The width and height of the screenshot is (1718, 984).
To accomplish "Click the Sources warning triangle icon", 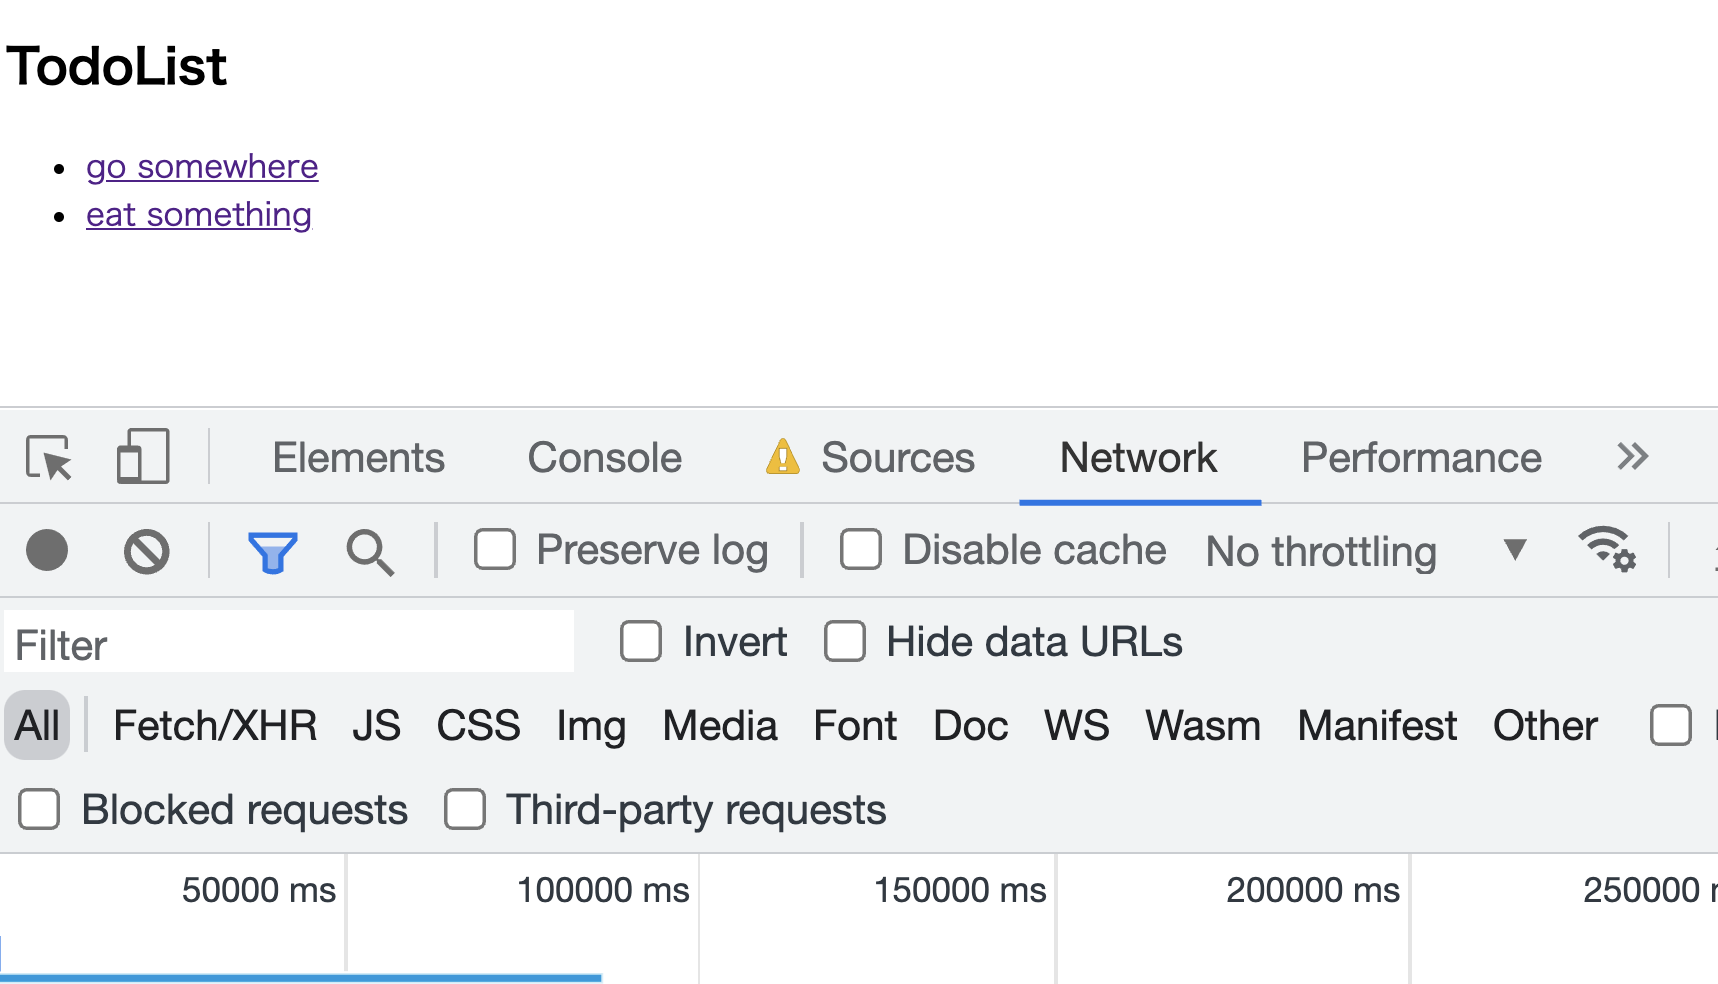I will tap(783, 457).
